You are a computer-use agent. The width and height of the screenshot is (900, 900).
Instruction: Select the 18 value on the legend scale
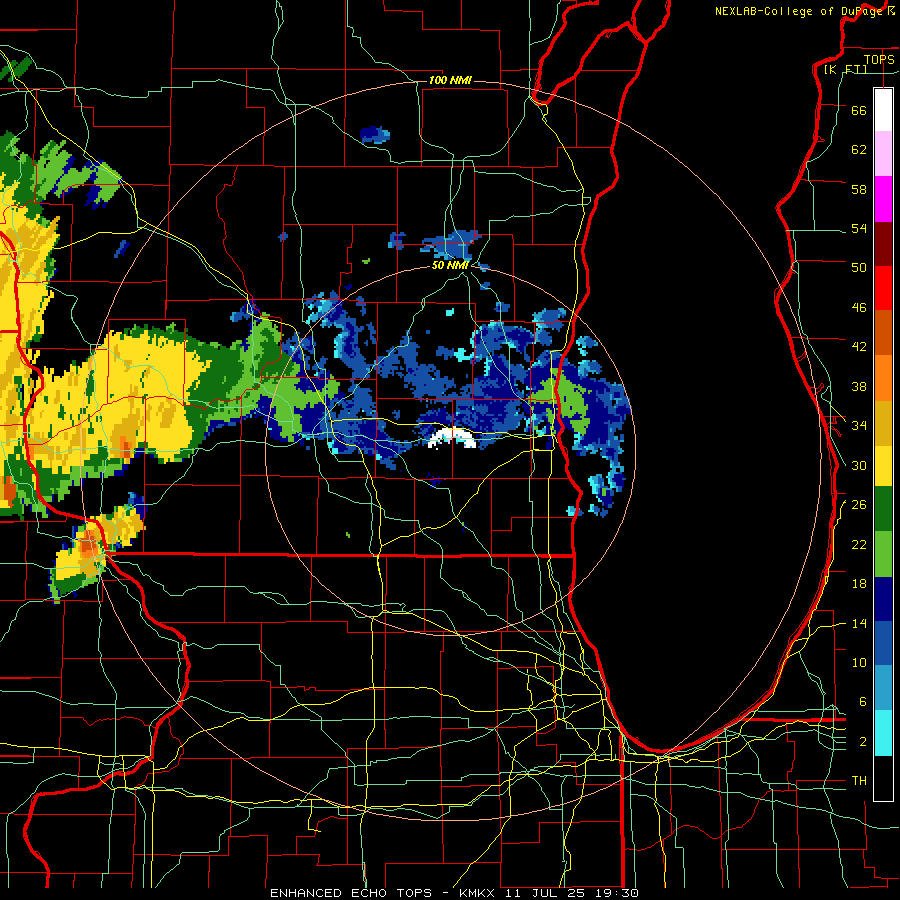[859, 584]
